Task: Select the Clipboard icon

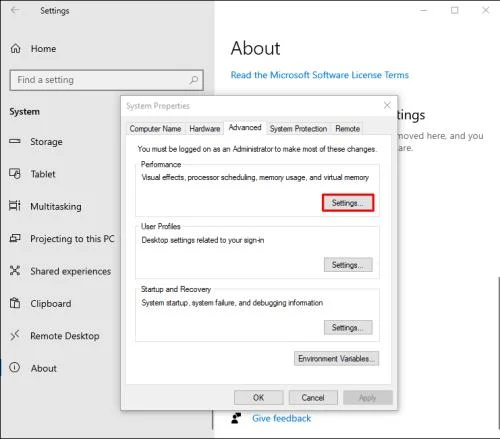Action: coord(15,303)
